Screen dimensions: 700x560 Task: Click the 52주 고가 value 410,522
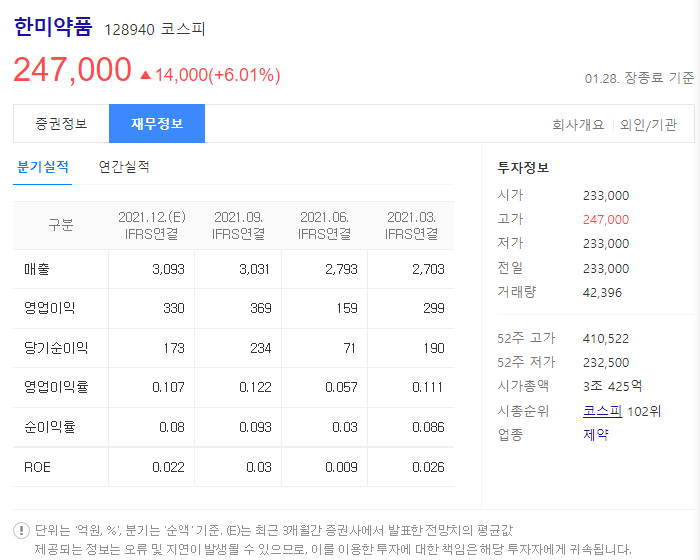(x=606, y=339)
